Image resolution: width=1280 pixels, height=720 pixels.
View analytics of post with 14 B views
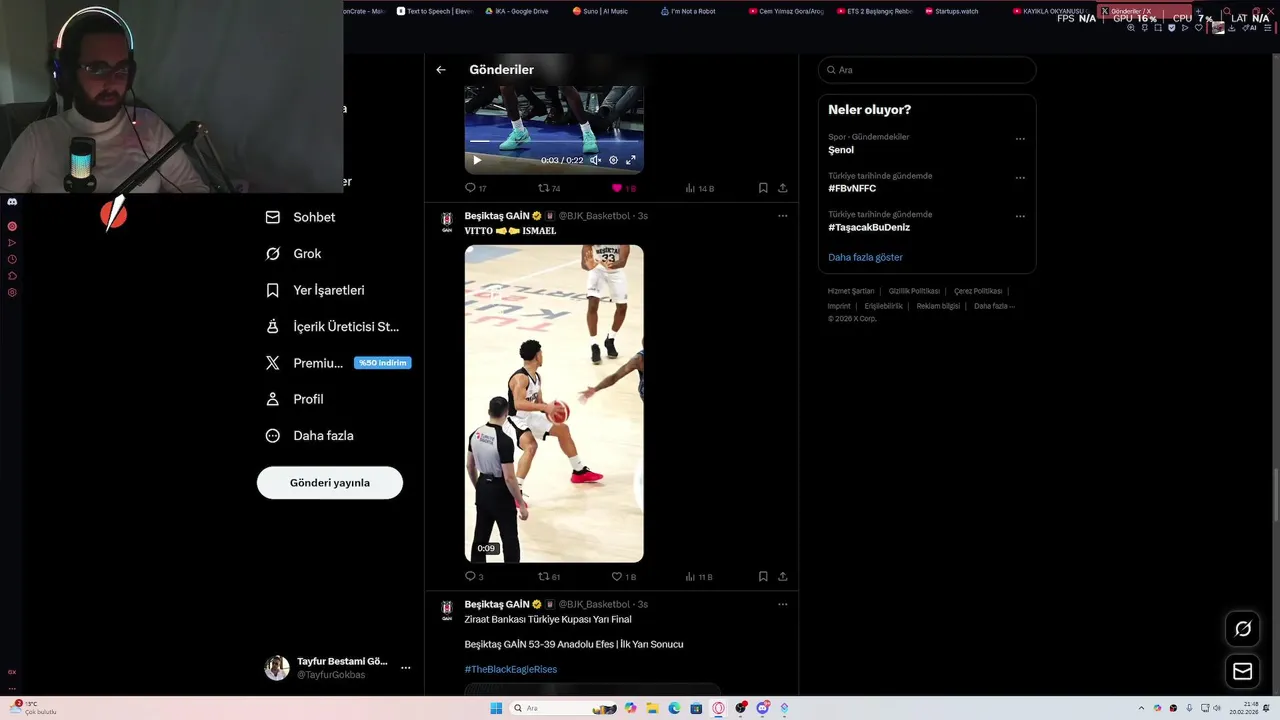[x=700, y=188]
